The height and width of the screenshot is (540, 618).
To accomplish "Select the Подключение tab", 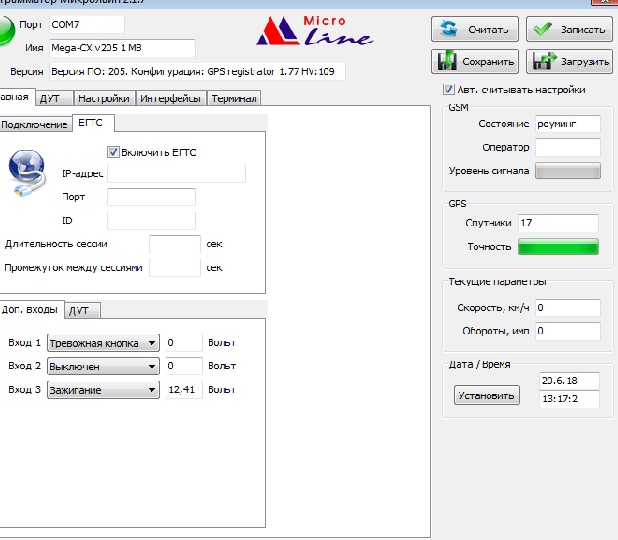I will point(34,124).
